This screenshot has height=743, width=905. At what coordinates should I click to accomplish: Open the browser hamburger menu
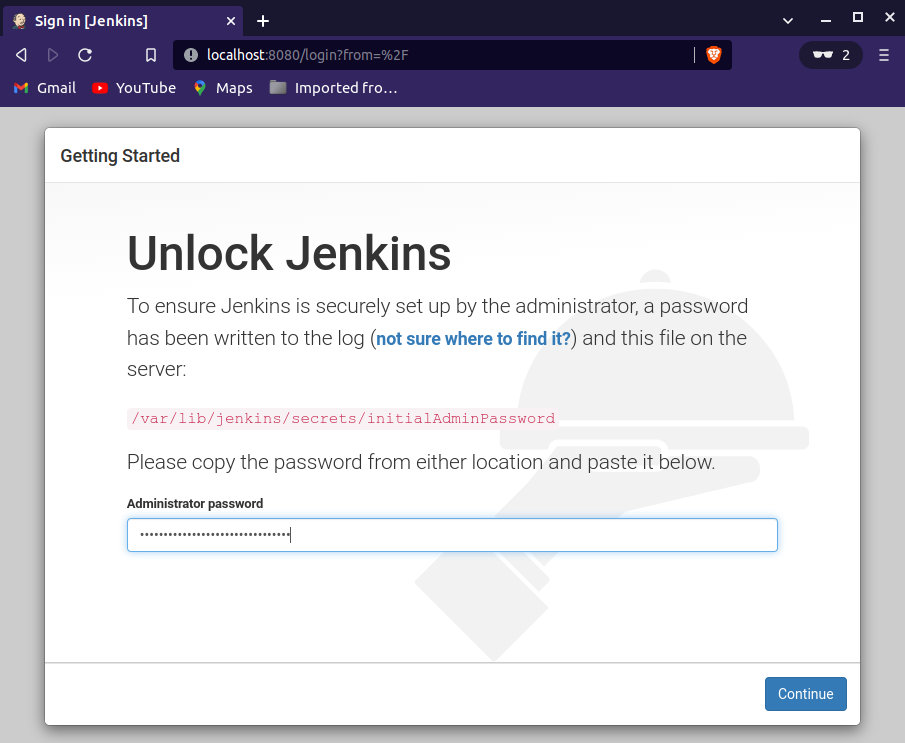tap(884, 55)
